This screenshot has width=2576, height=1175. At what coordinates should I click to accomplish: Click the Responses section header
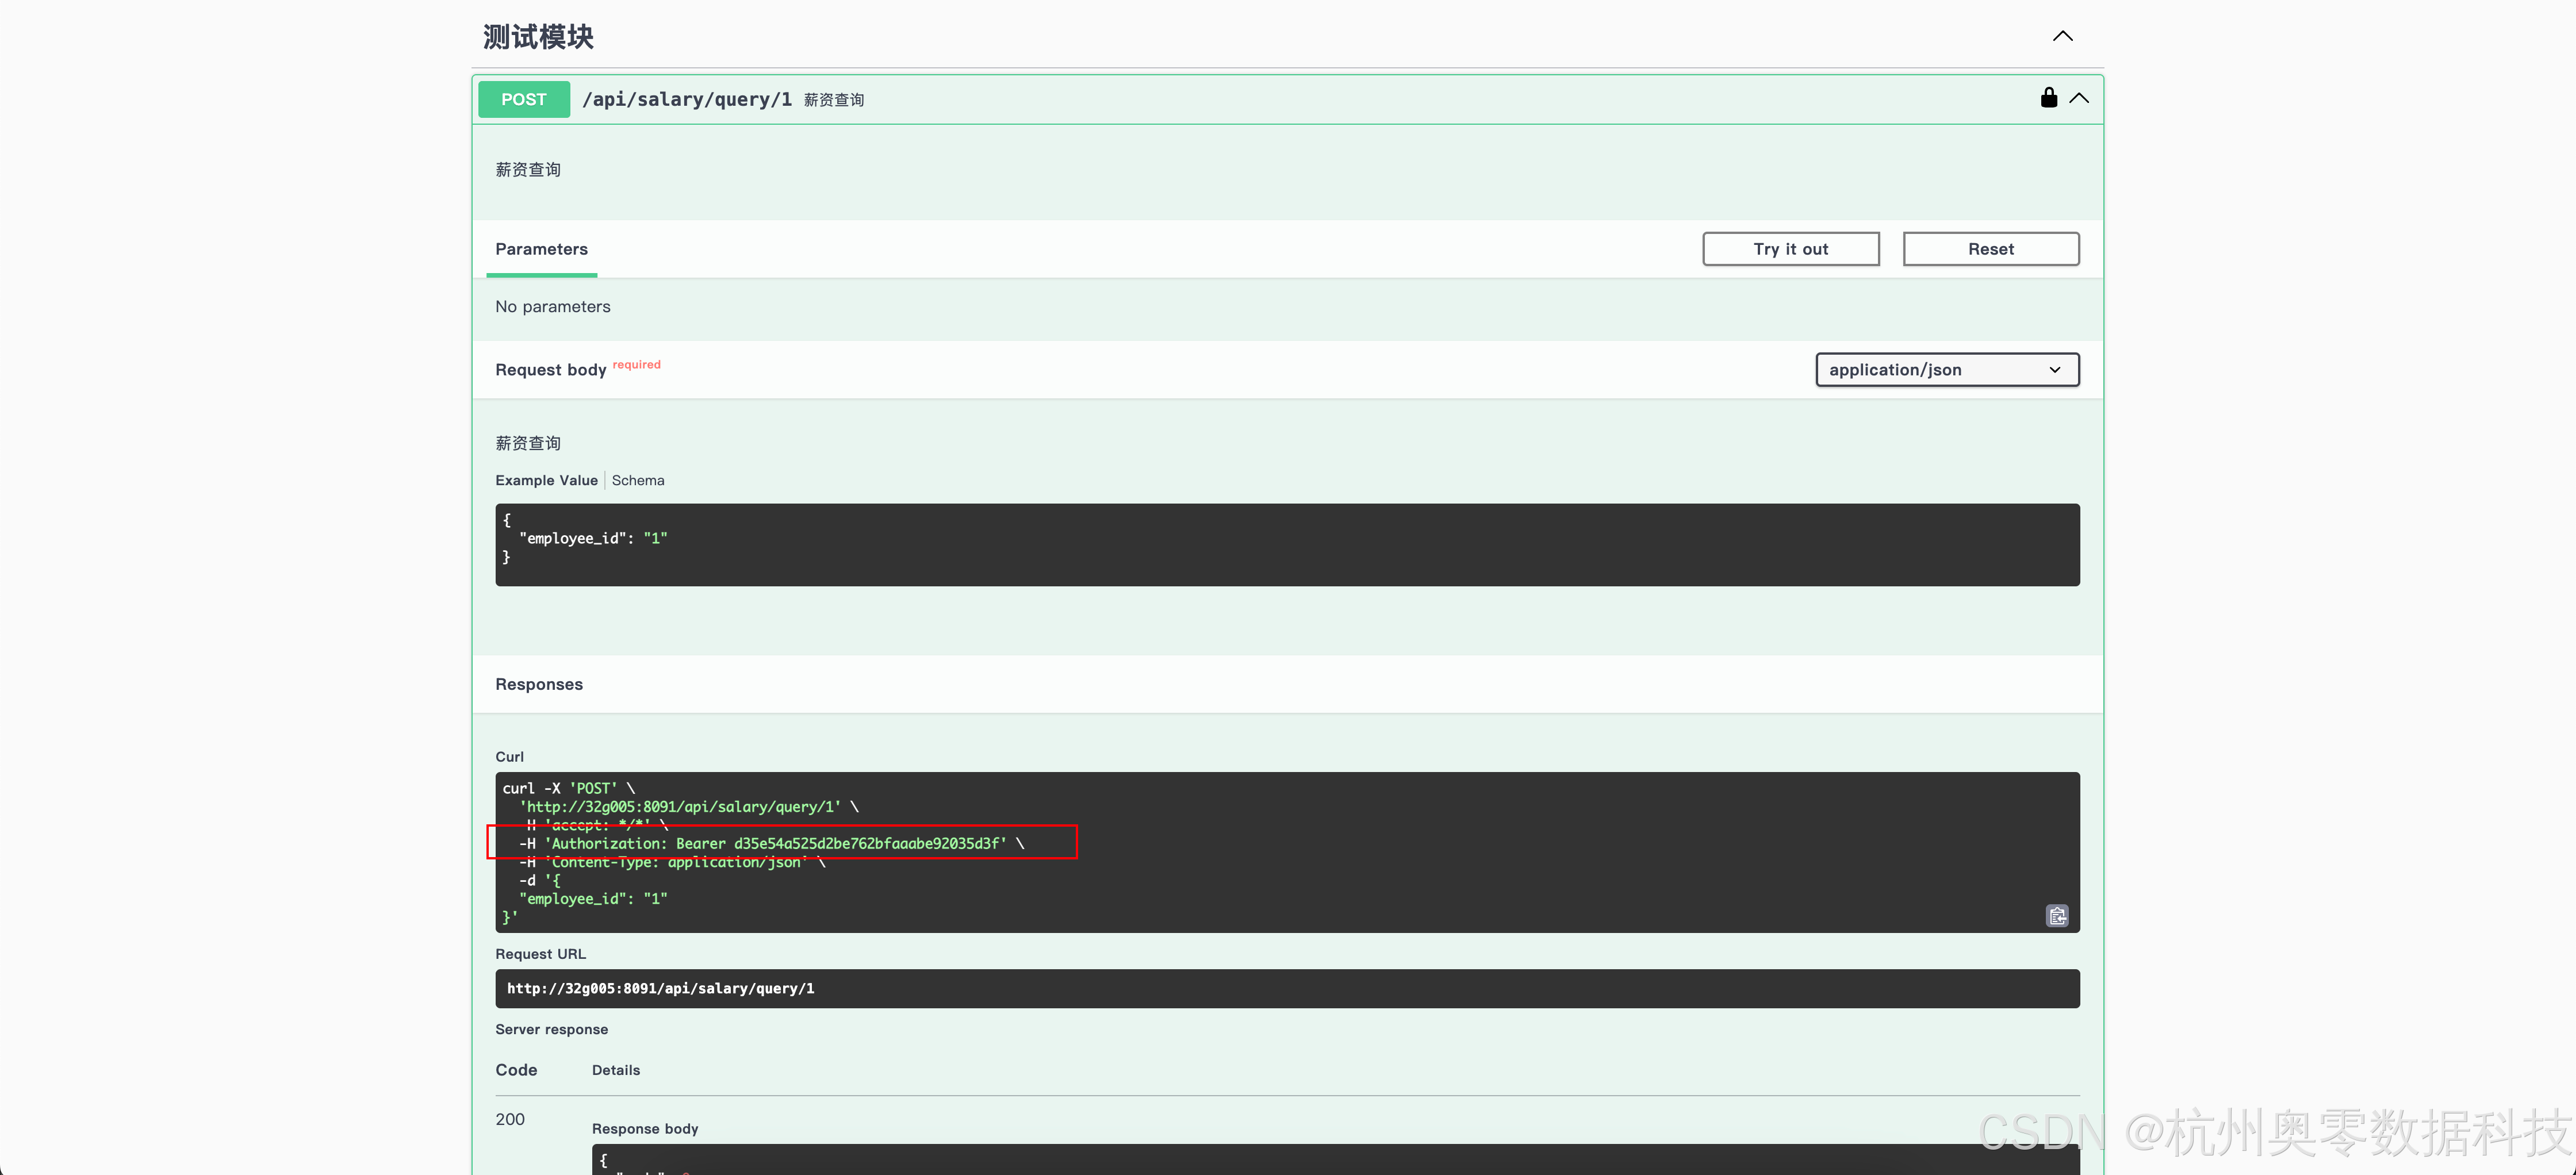pyautogui.click(x=539, y=684)
